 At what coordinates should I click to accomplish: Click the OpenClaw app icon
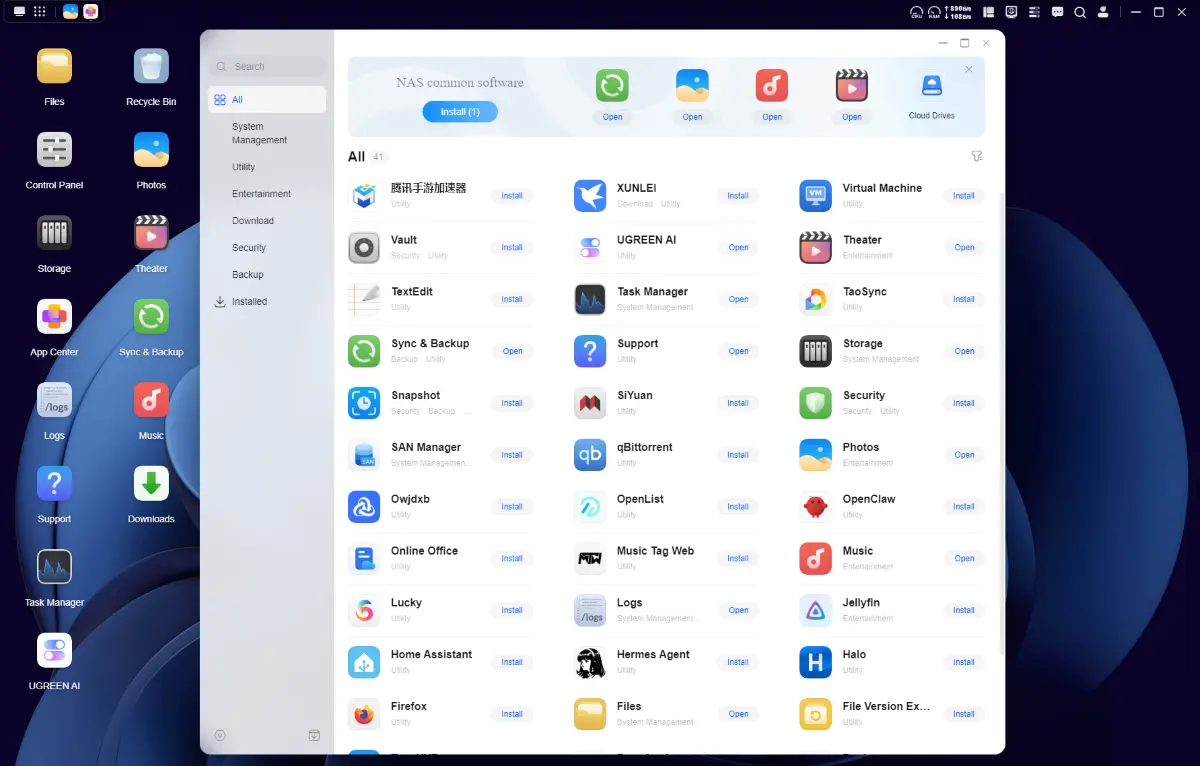coord(816,507)
